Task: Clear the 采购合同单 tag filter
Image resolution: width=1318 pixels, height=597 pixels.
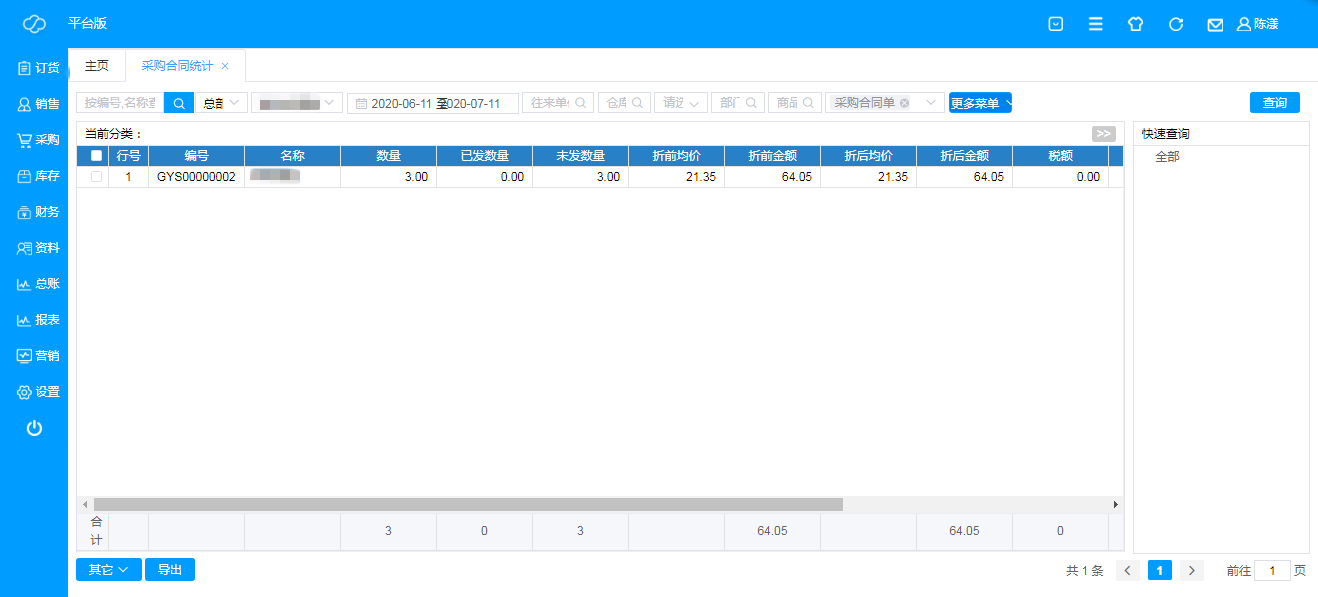Action: (904, 103)
